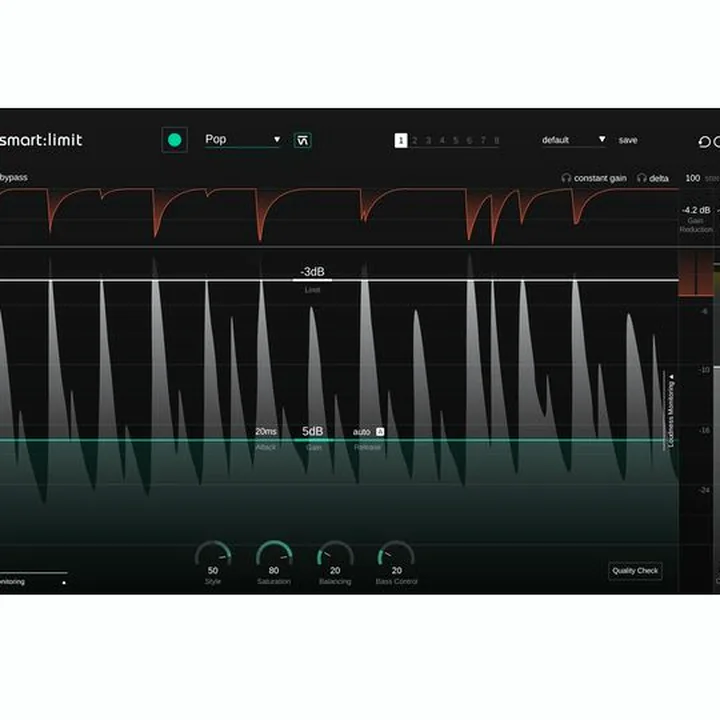Click the -4.2 dB gain reduction readout

point(696,210)
